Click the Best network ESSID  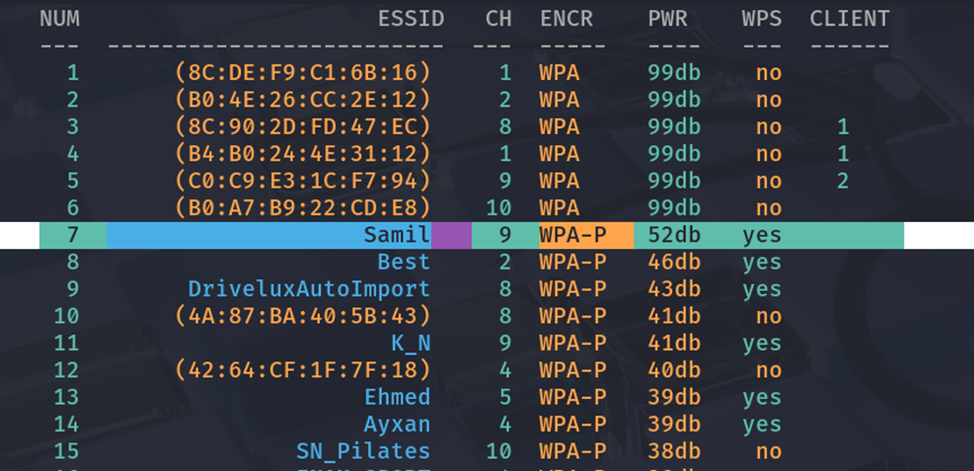tap(404, 262)
